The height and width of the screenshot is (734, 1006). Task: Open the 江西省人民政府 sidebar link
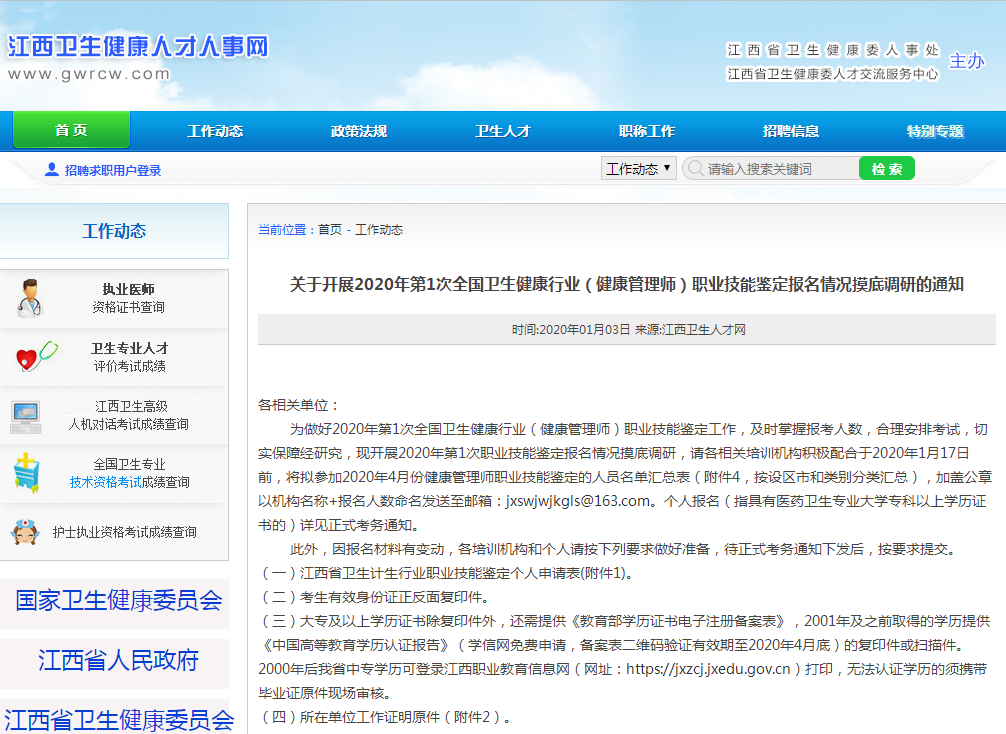118,661
